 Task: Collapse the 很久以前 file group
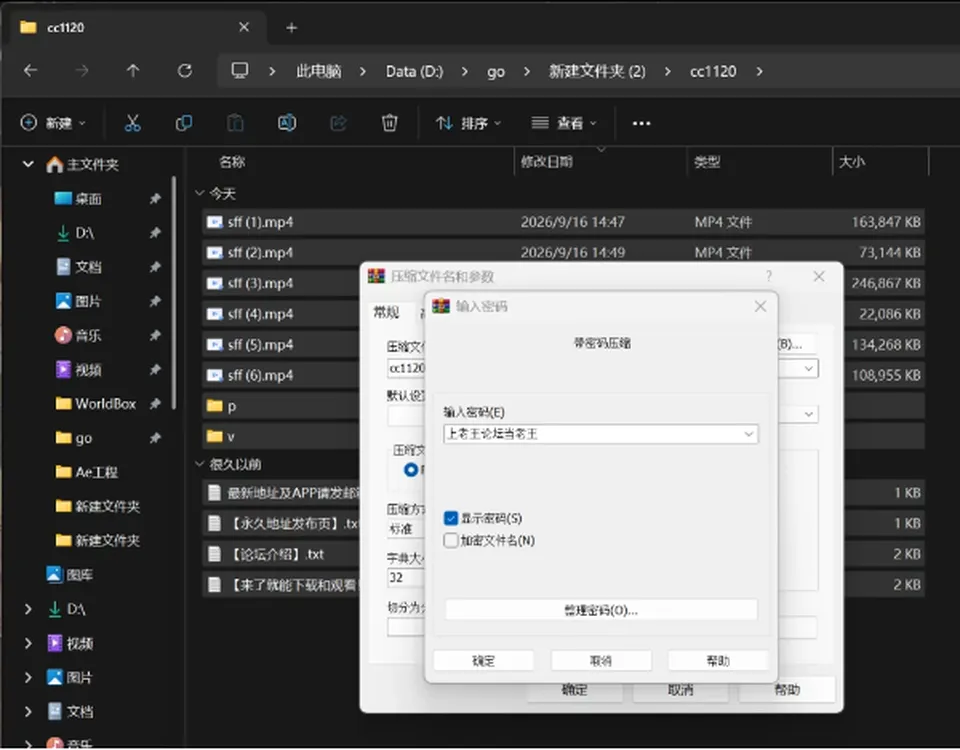(x=200, y=464)
